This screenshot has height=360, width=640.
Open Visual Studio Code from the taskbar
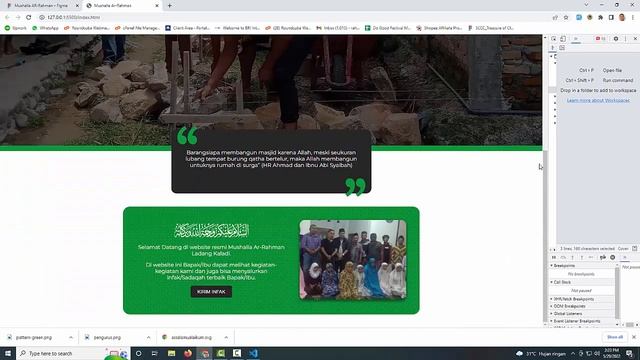pos(253,353)
